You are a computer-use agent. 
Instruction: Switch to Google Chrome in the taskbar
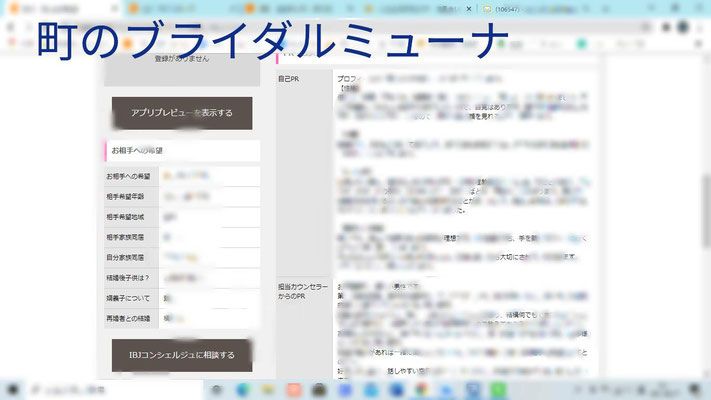[x=422, y=390]
